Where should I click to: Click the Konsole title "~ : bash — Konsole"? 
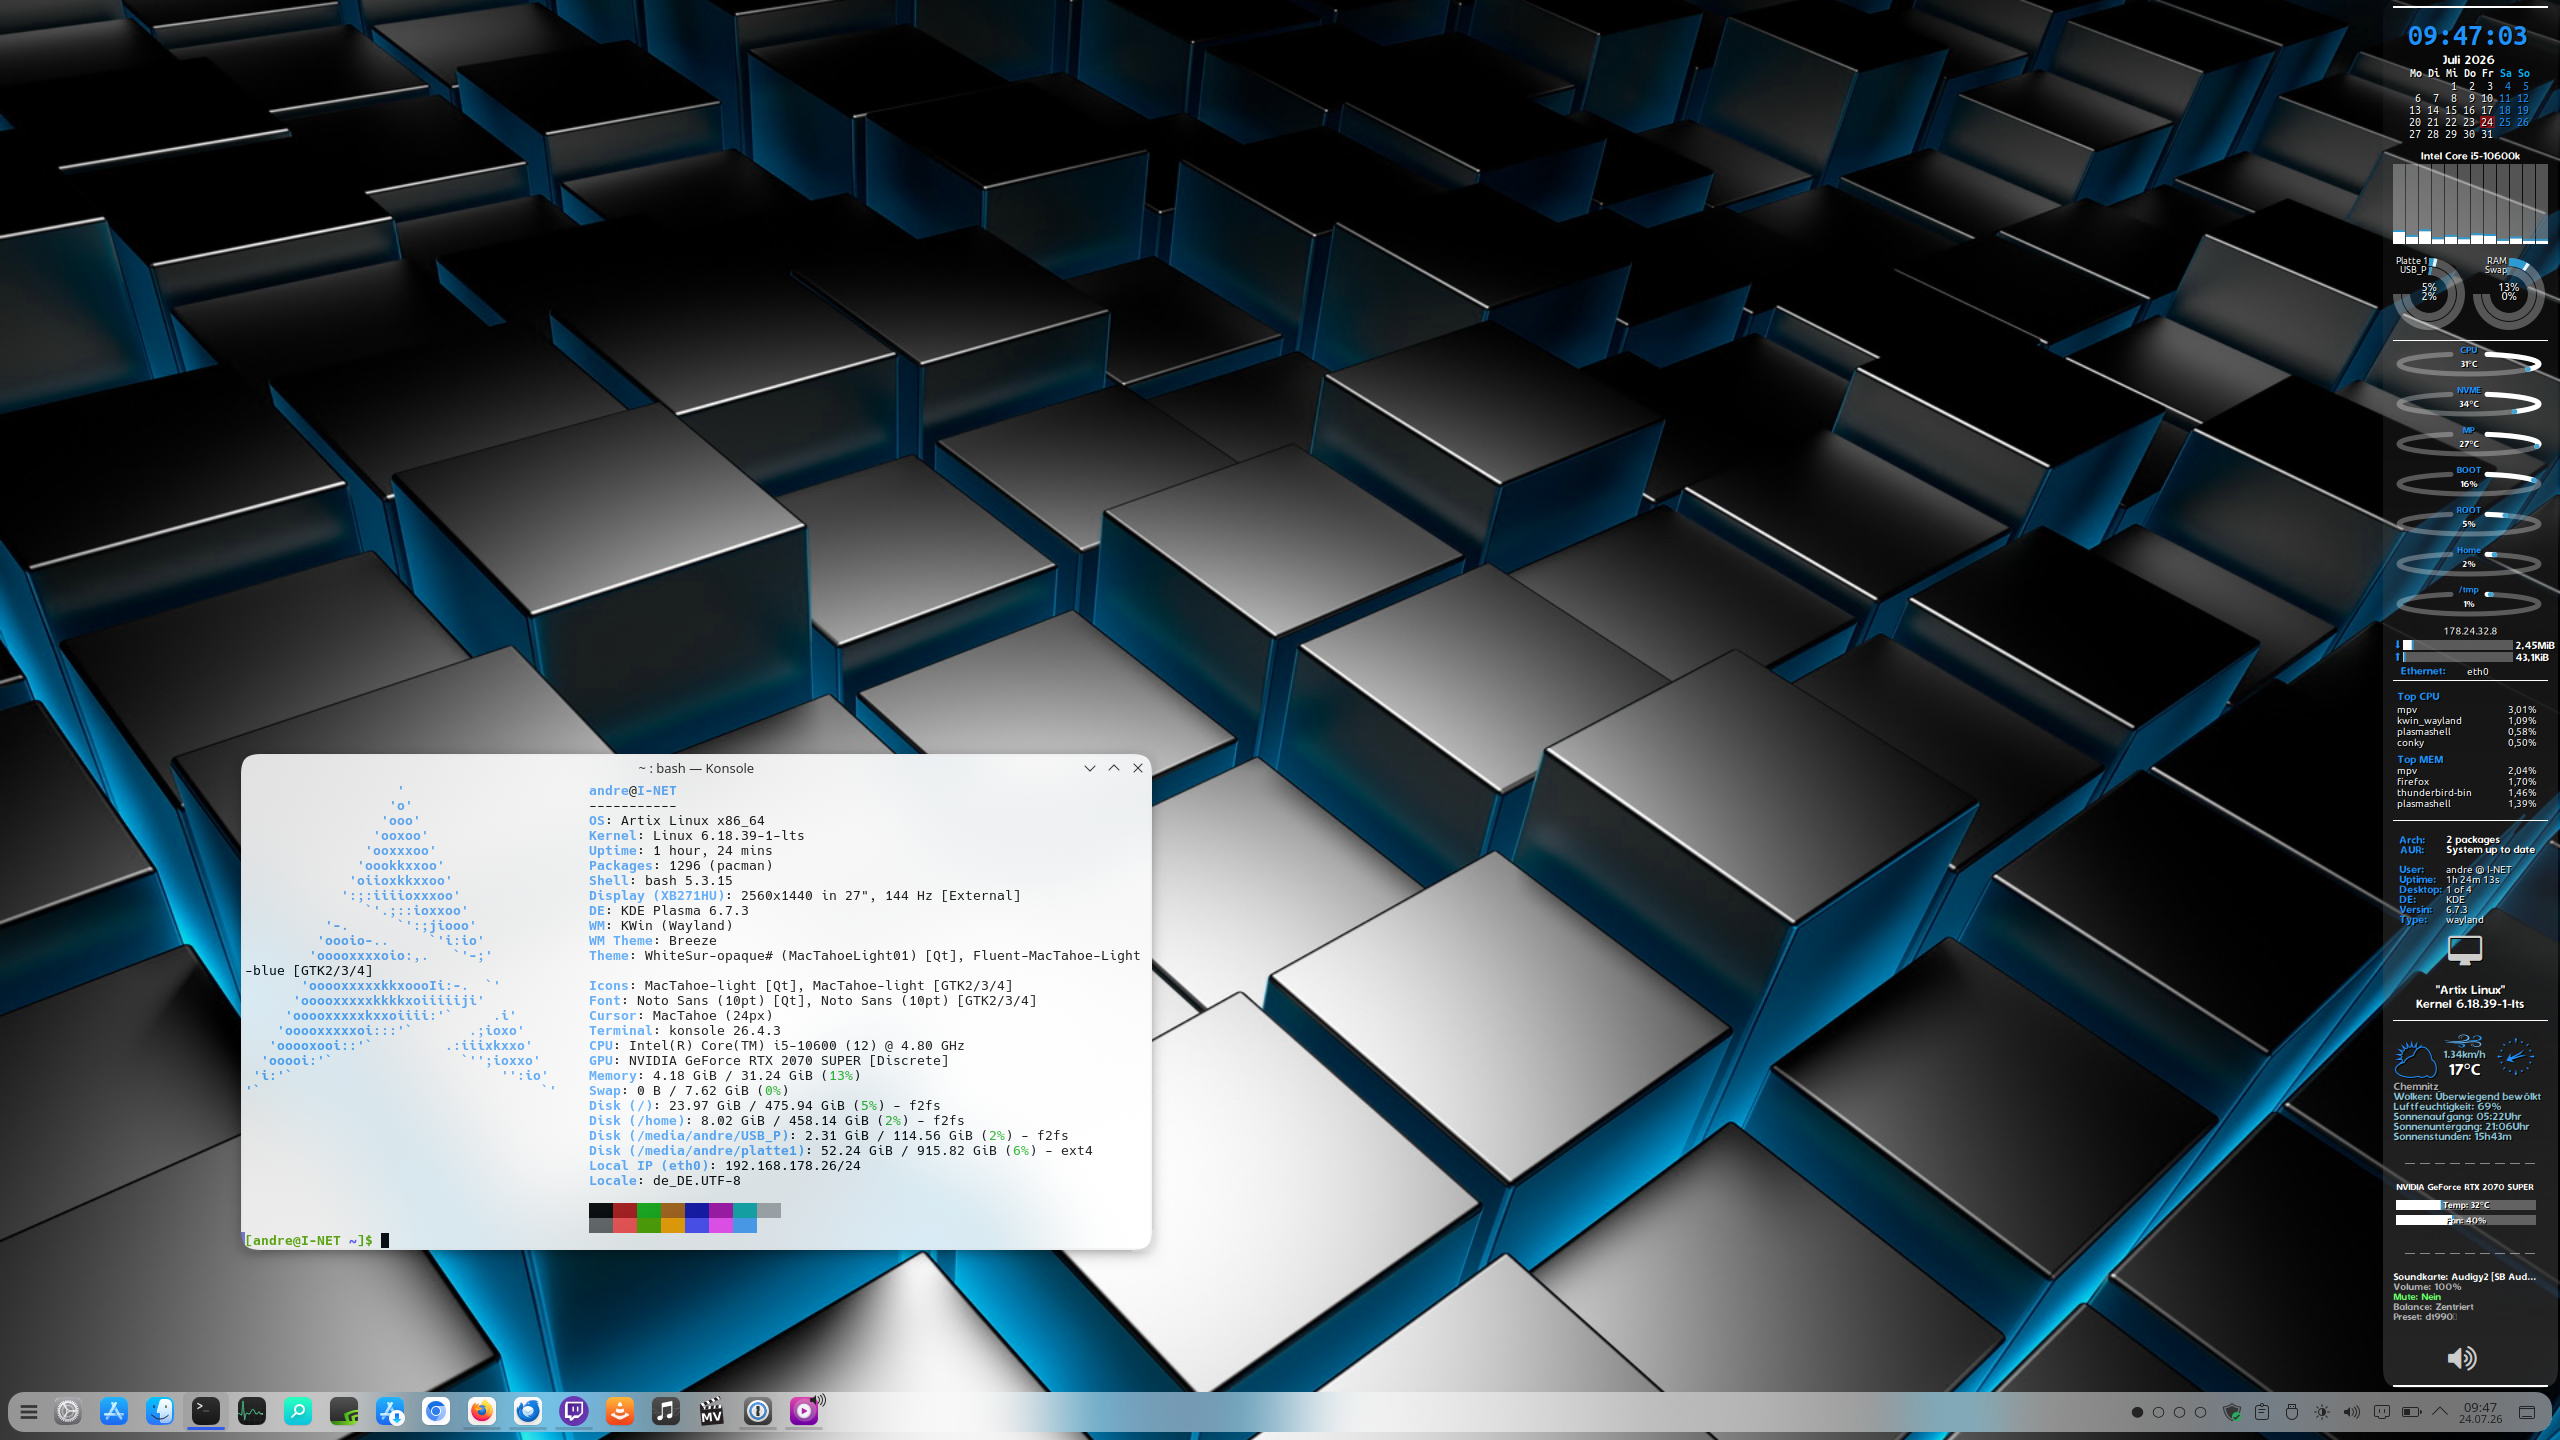(x=696, y=768)
